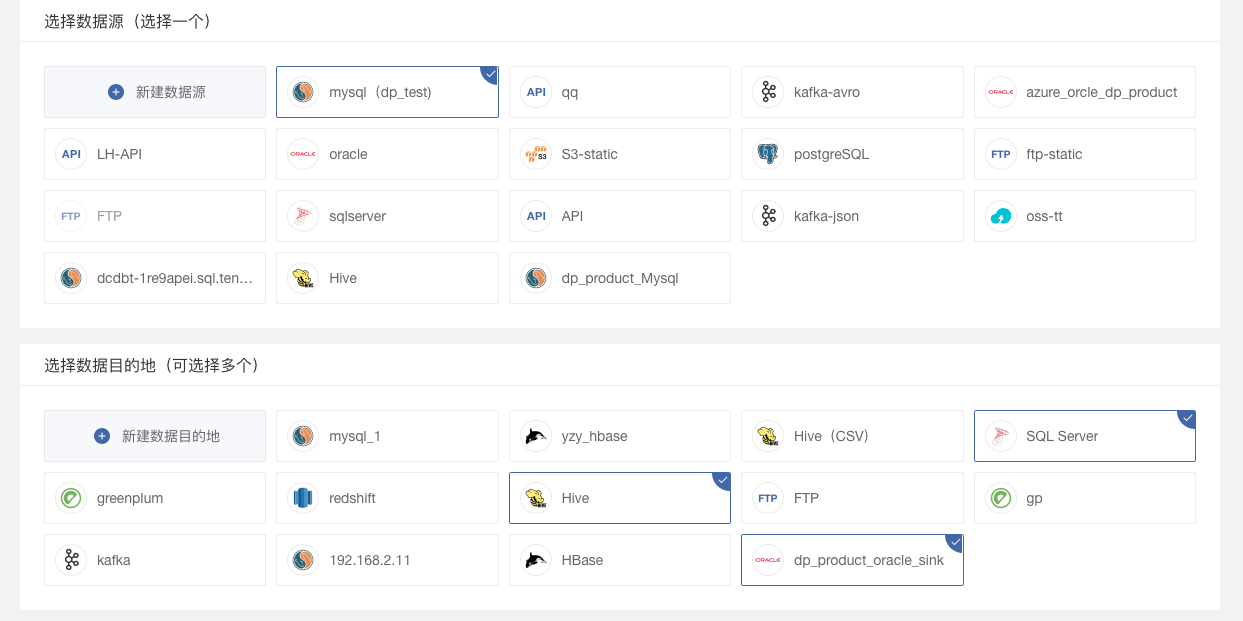Select the API data source card

(x=620, y=216)
